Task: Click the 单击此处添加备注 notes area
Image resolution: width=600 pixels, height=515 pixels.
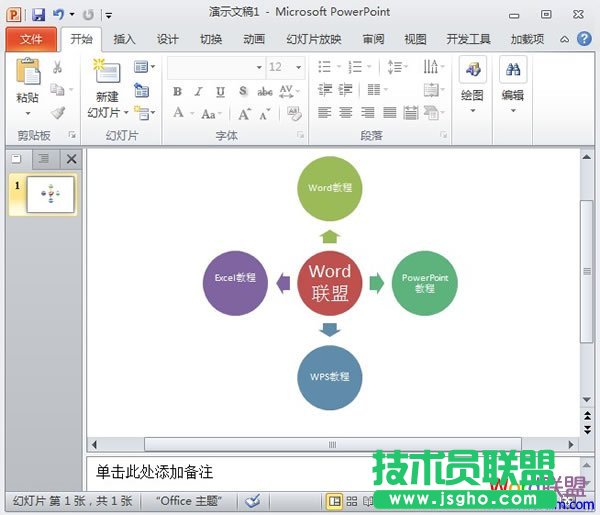Action: tap(154, 472)
